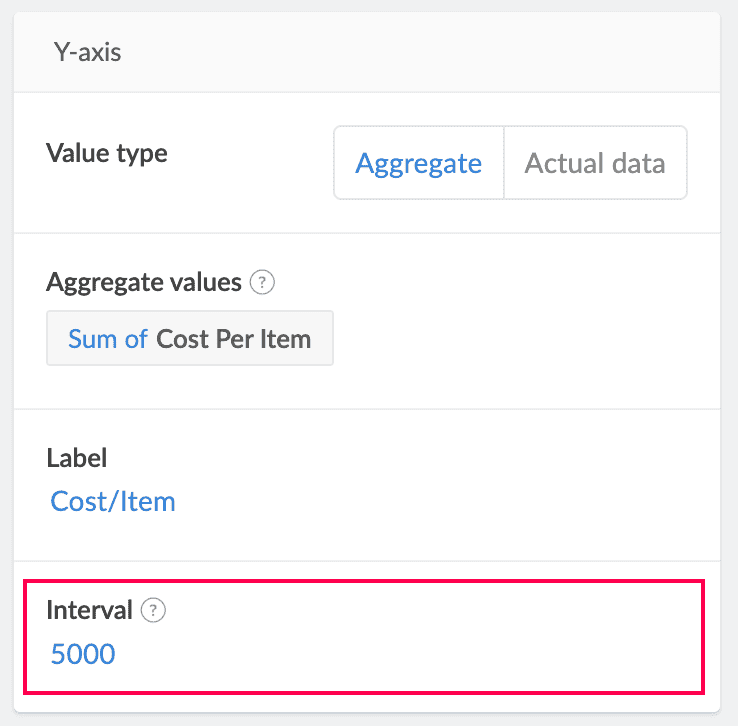Click the Aggregate values heading text
Viewport: 738px width, 726px height.
click(144, 283)
